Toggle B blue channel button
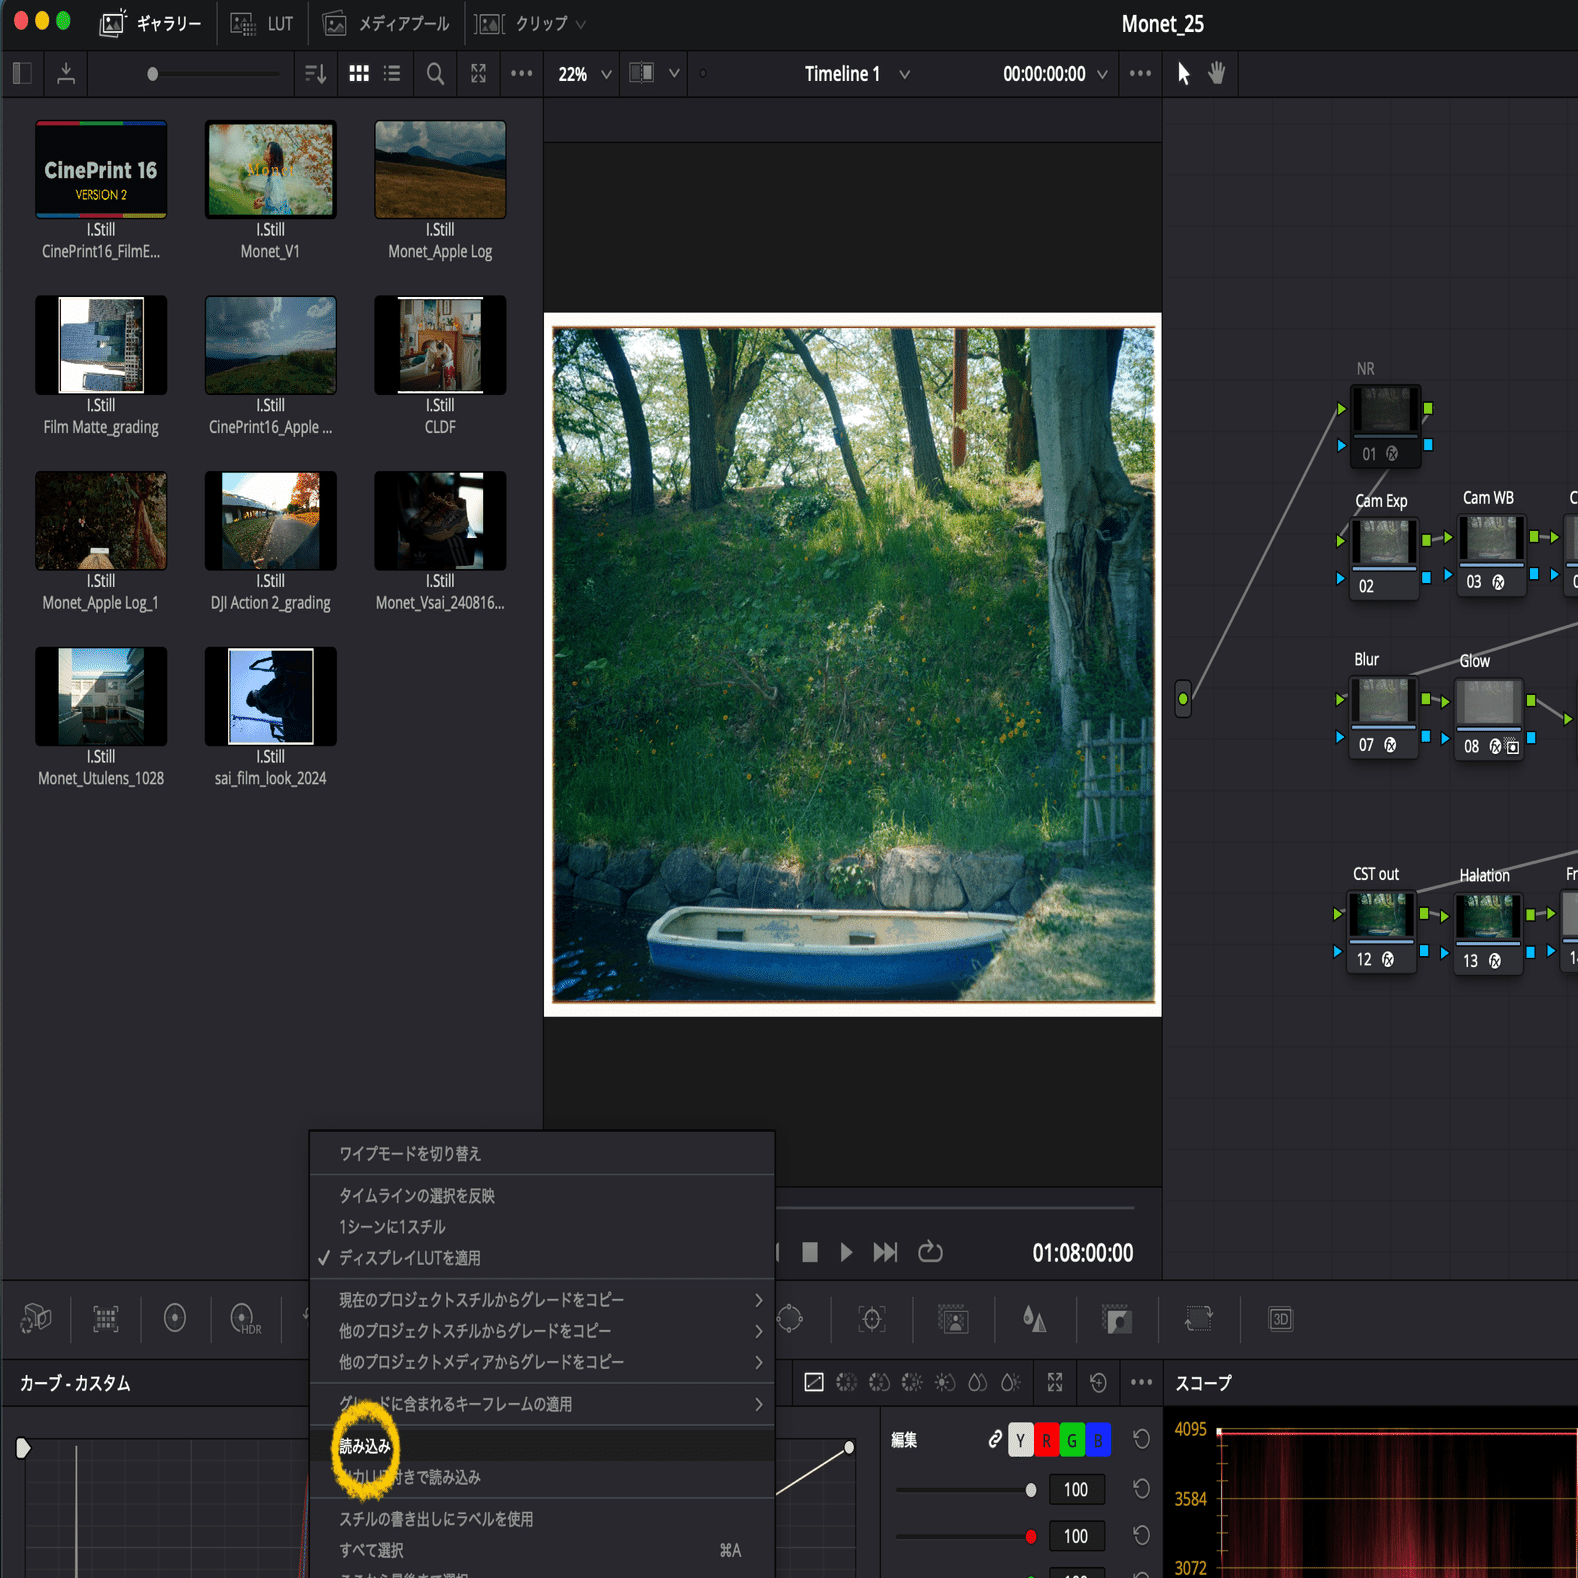The height and width of the screenshot is (1578, 1578). (1098, 1439)
